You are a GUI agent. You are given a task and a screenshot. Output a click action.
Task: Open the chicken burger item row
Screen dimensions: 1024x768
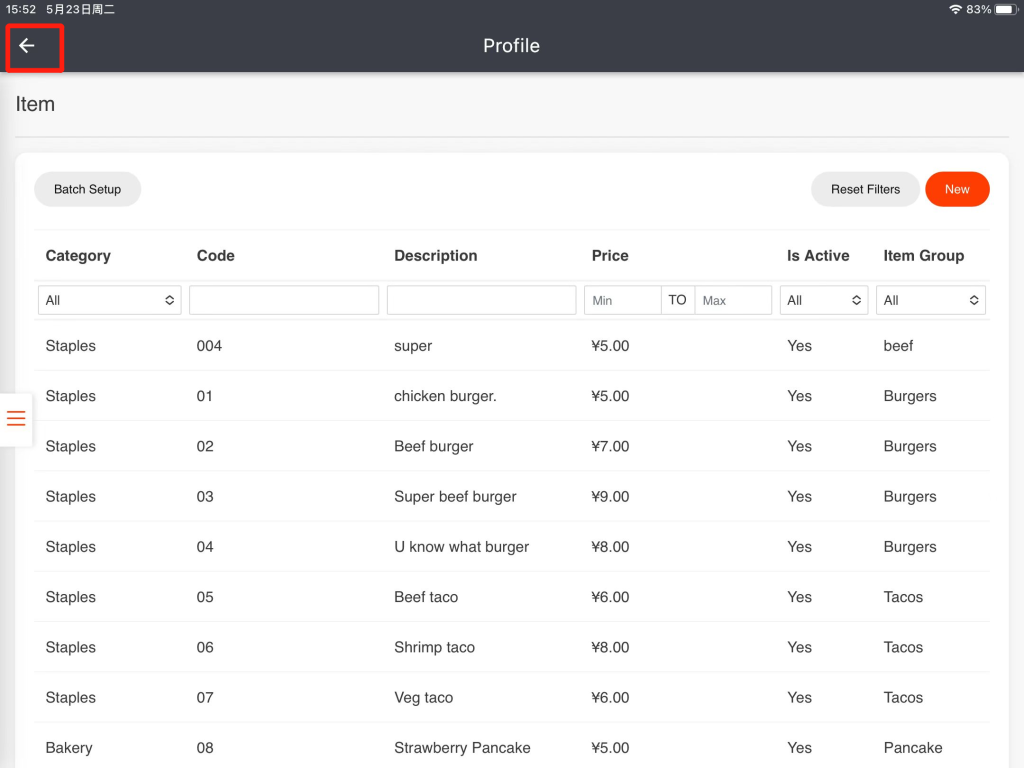tap(445, 396)
